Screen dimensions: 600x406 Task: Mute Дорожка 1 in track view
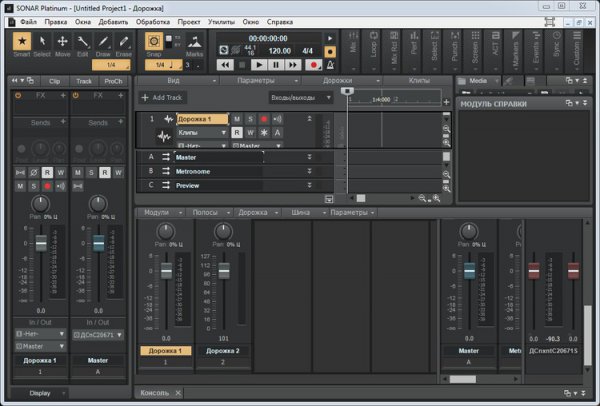click(237, 119)
